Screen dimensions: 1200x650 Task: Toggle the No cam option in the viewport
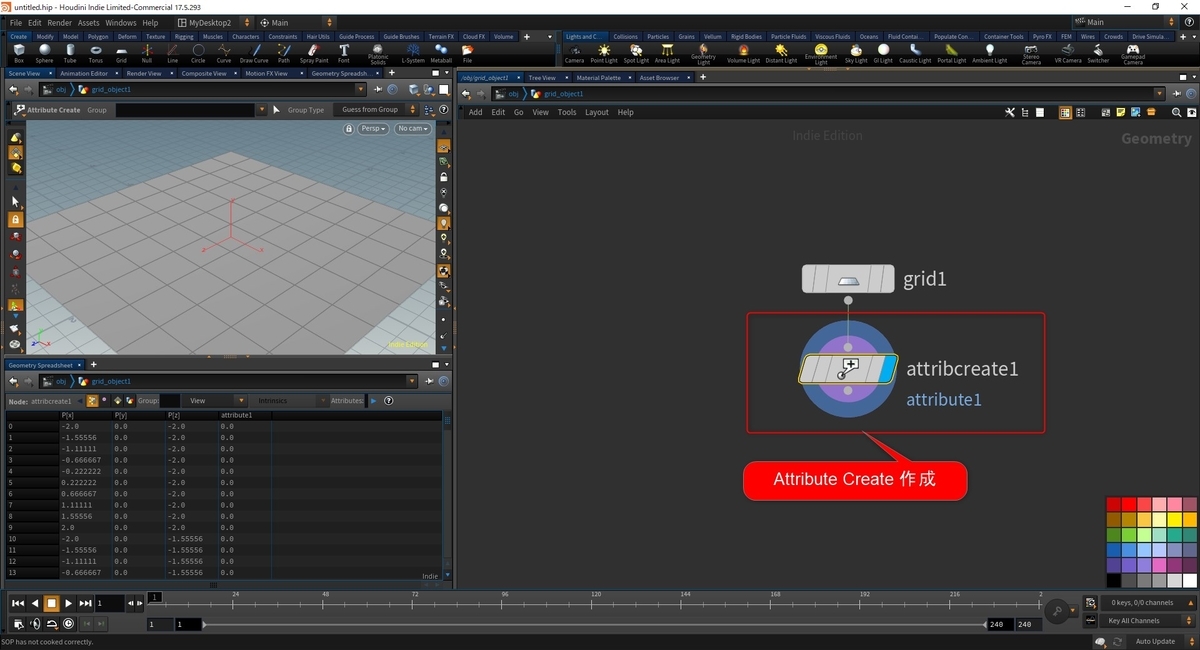coord(413,128)
